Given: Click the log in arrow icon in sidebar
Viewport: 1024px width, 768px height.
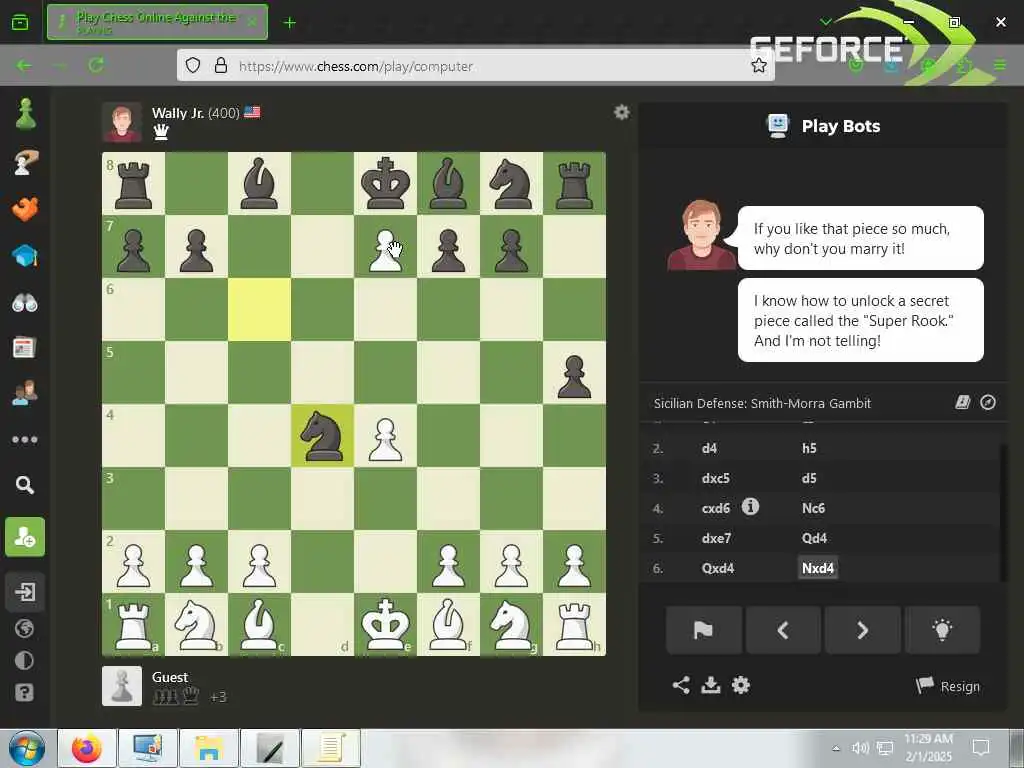Looking at the screenshot, I should point(25,592).
